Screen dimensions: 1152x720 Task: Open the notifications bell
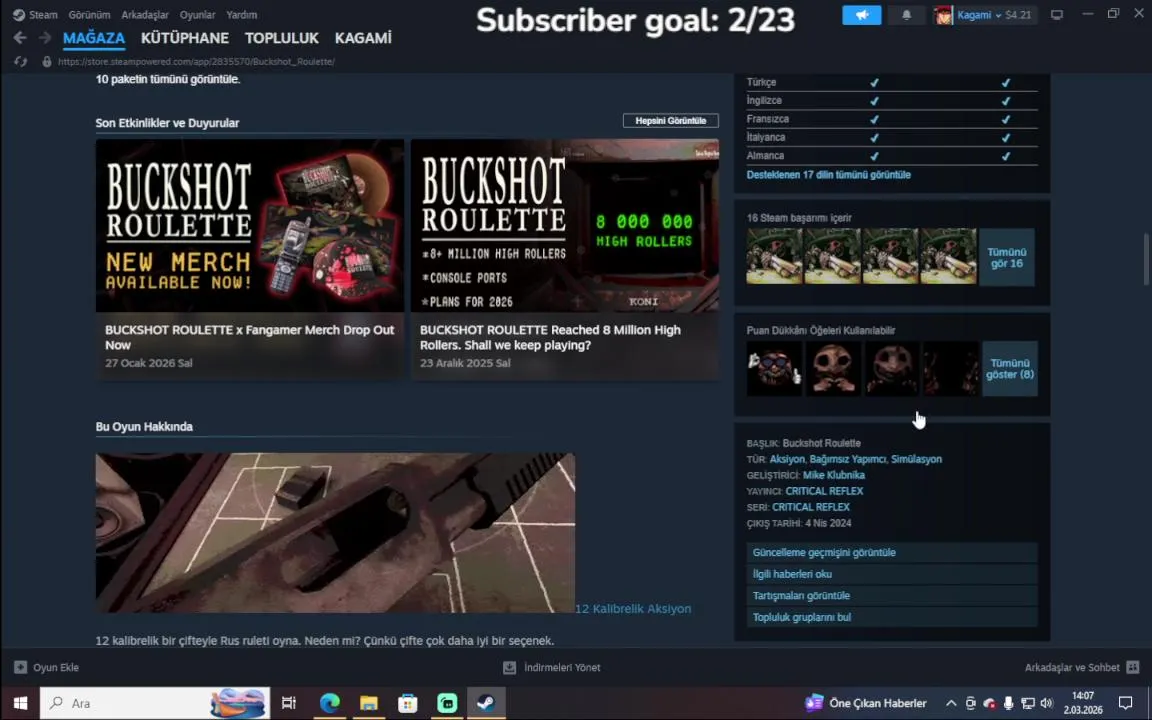[x=907, y=15]
